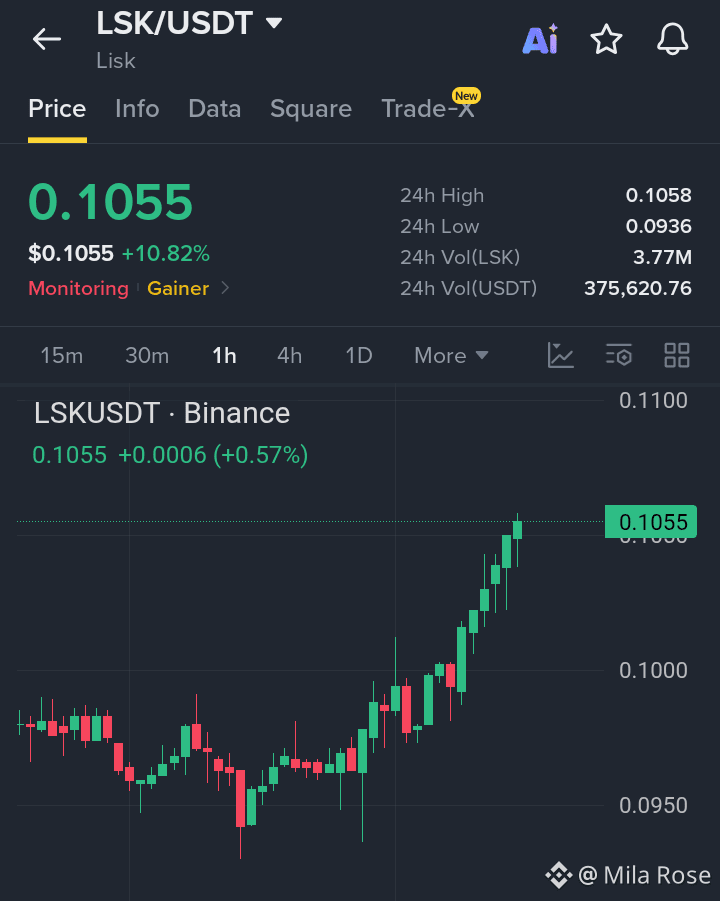The height and width of the screenshot is (901, 720).
Task: Open chart settings icon
Action: click(x=619, y=355)
